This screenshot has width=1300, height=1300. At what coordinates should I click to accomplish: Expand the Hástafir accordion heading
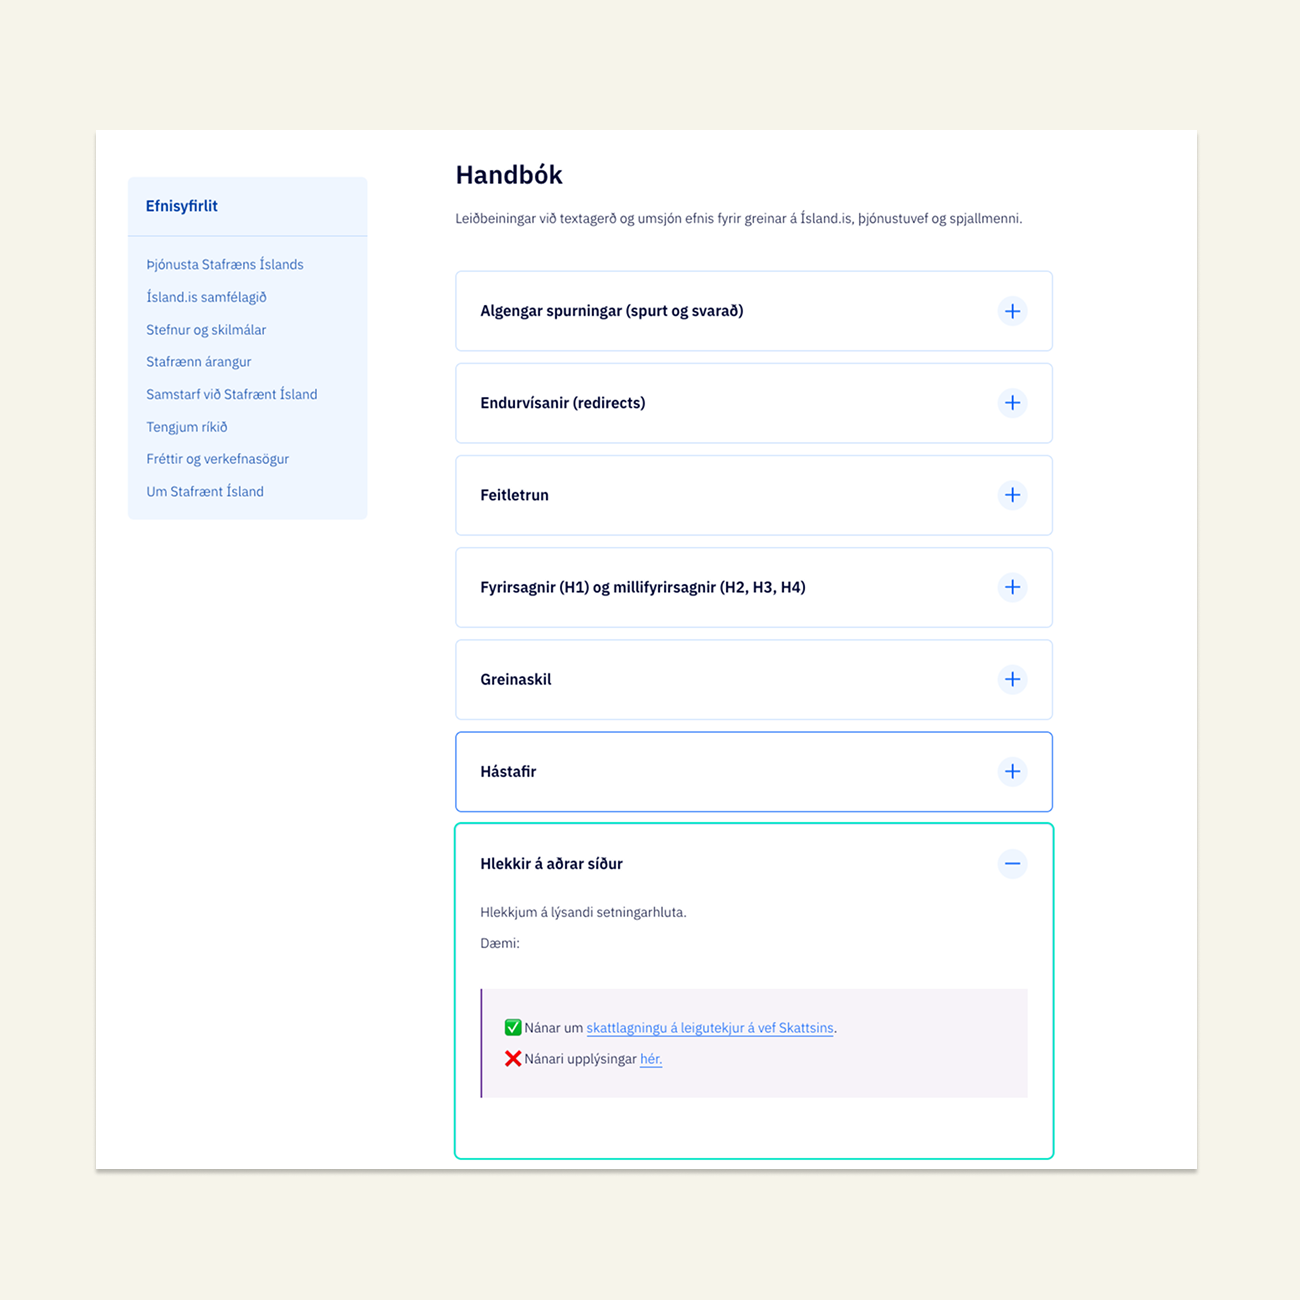click(508, 771)
